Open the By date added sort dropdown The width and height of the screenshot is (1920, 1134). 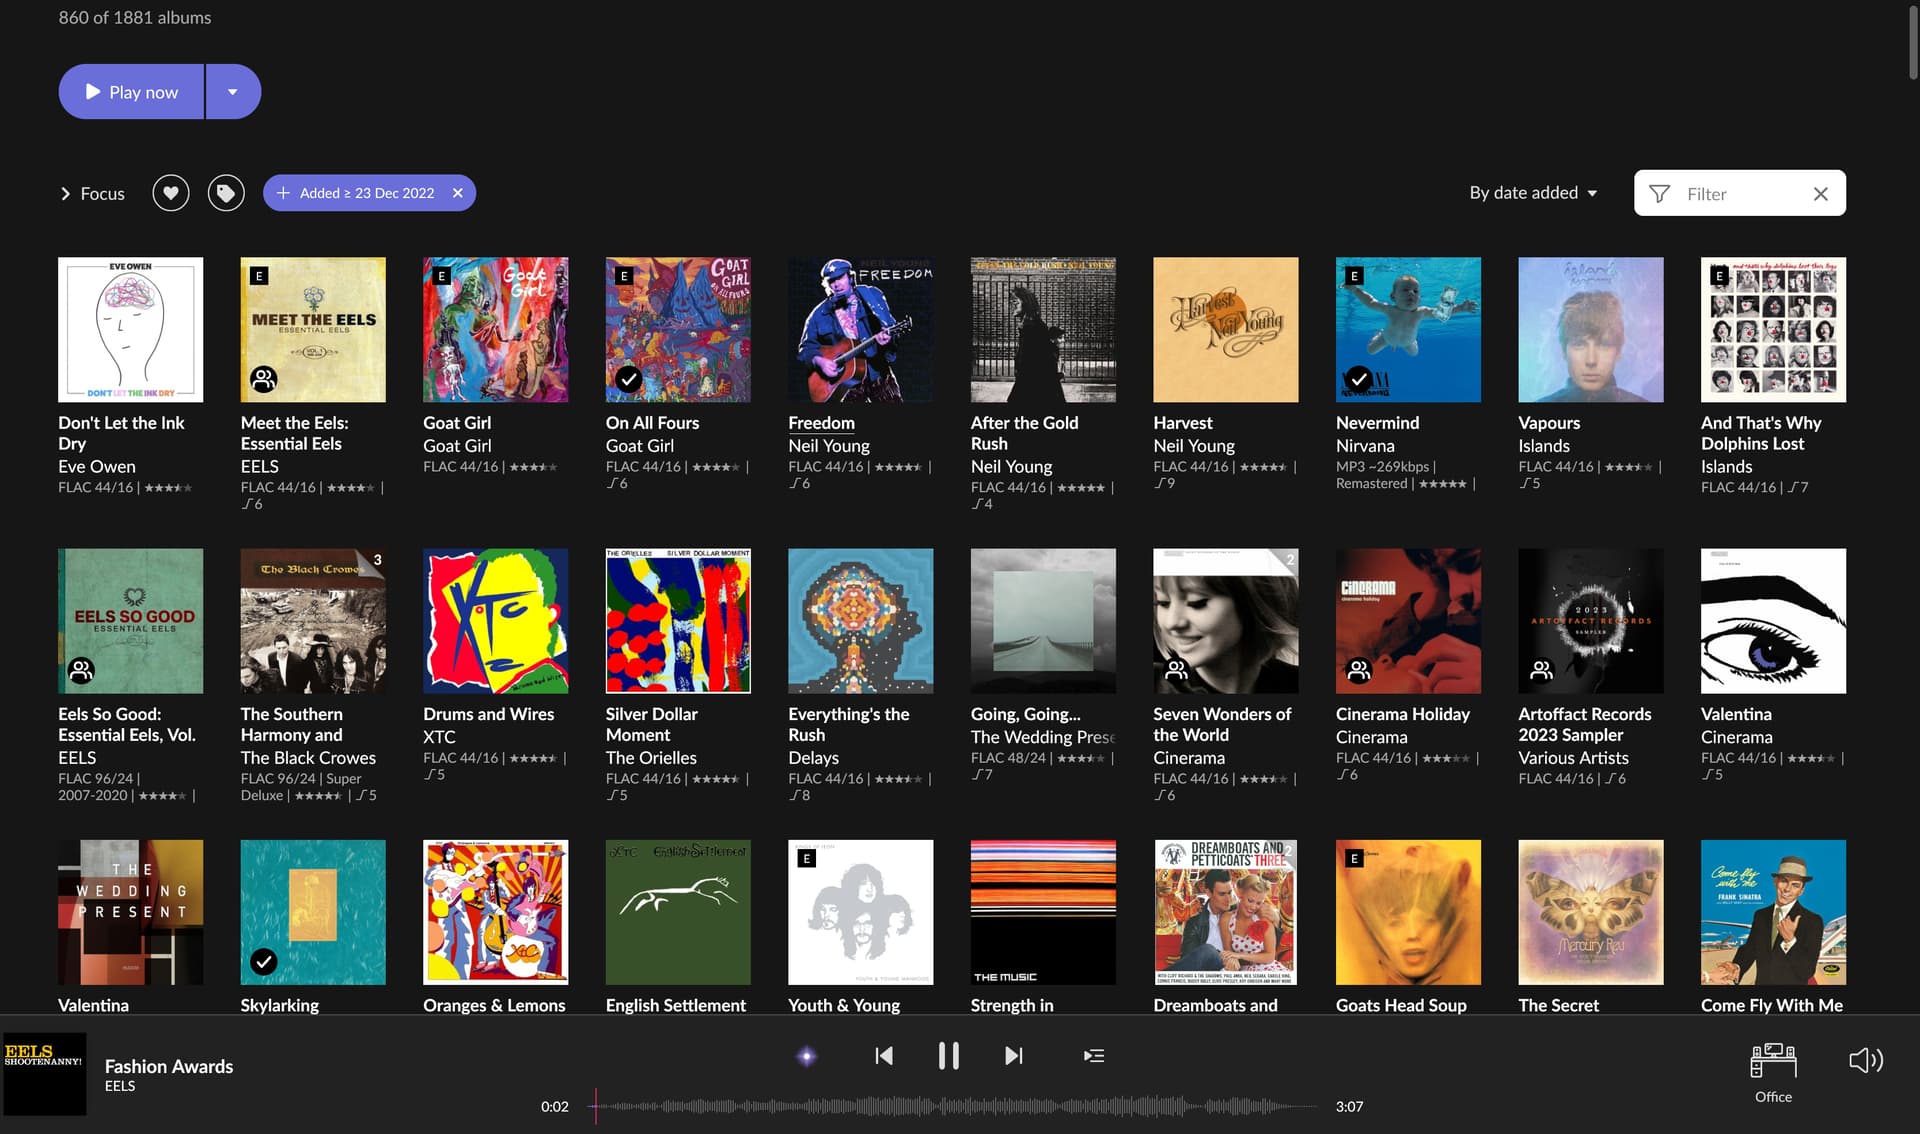pyautogui.click(x=1533, y=193)
